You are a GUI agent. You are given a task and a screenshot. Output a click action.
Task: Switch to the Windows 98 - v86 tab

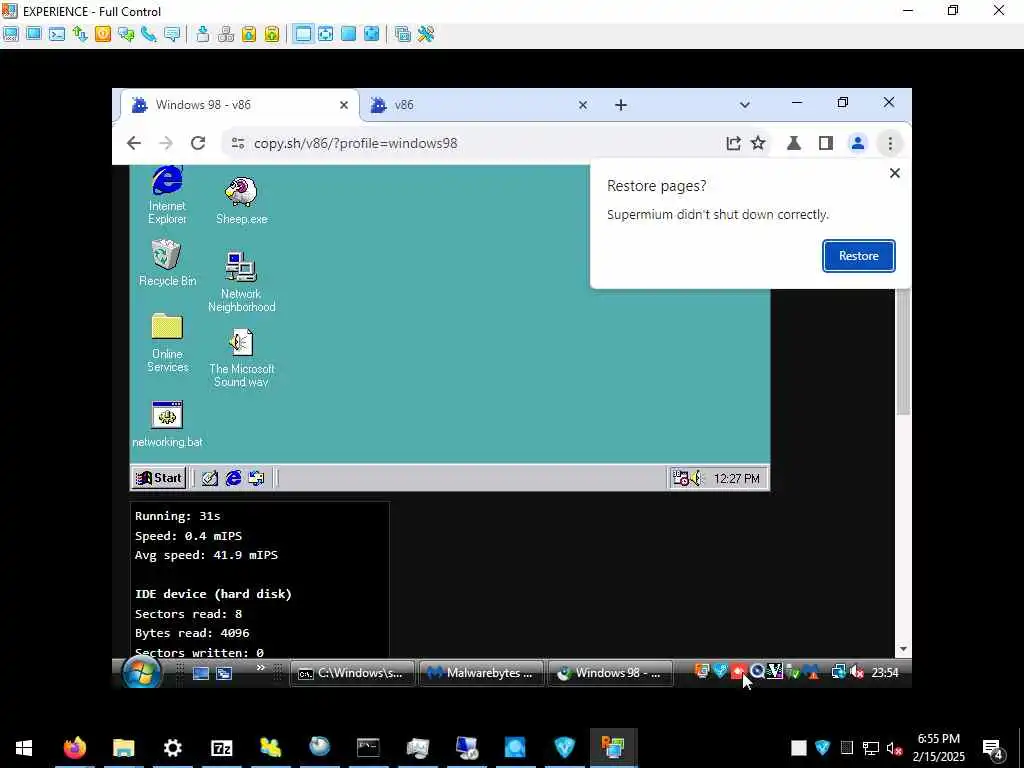(x=240, y=104)
